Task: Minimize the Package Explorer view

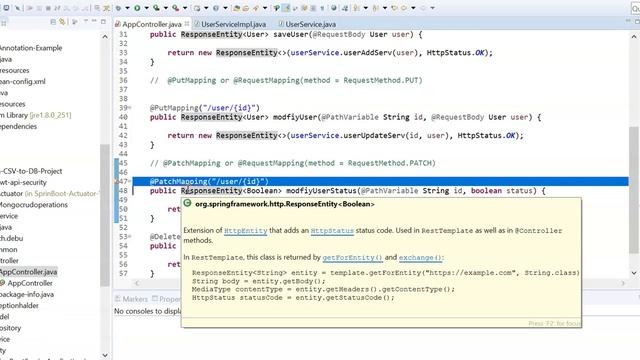Action: tap(94, 20)
